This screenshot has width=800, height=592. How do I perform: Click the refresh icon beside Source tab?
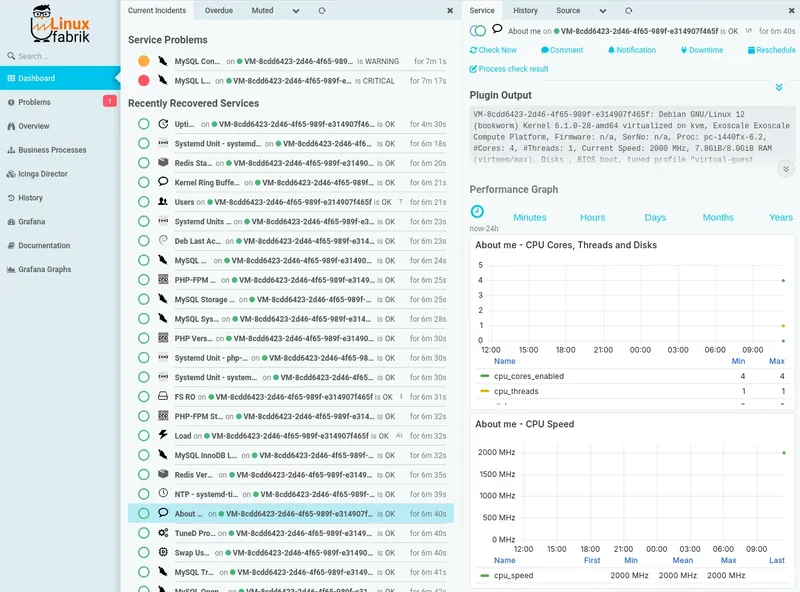tap(629, 10)
